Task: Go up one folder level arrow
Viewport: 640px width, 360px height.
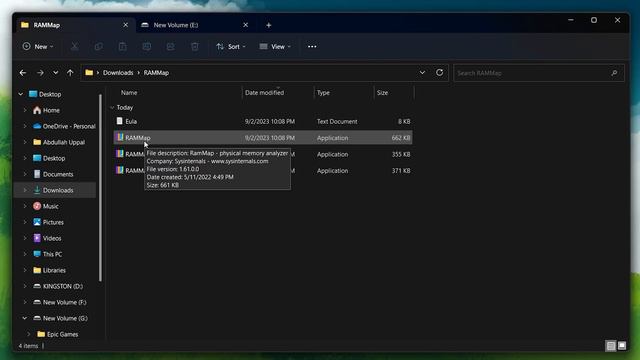Action: tap(70, 73)
